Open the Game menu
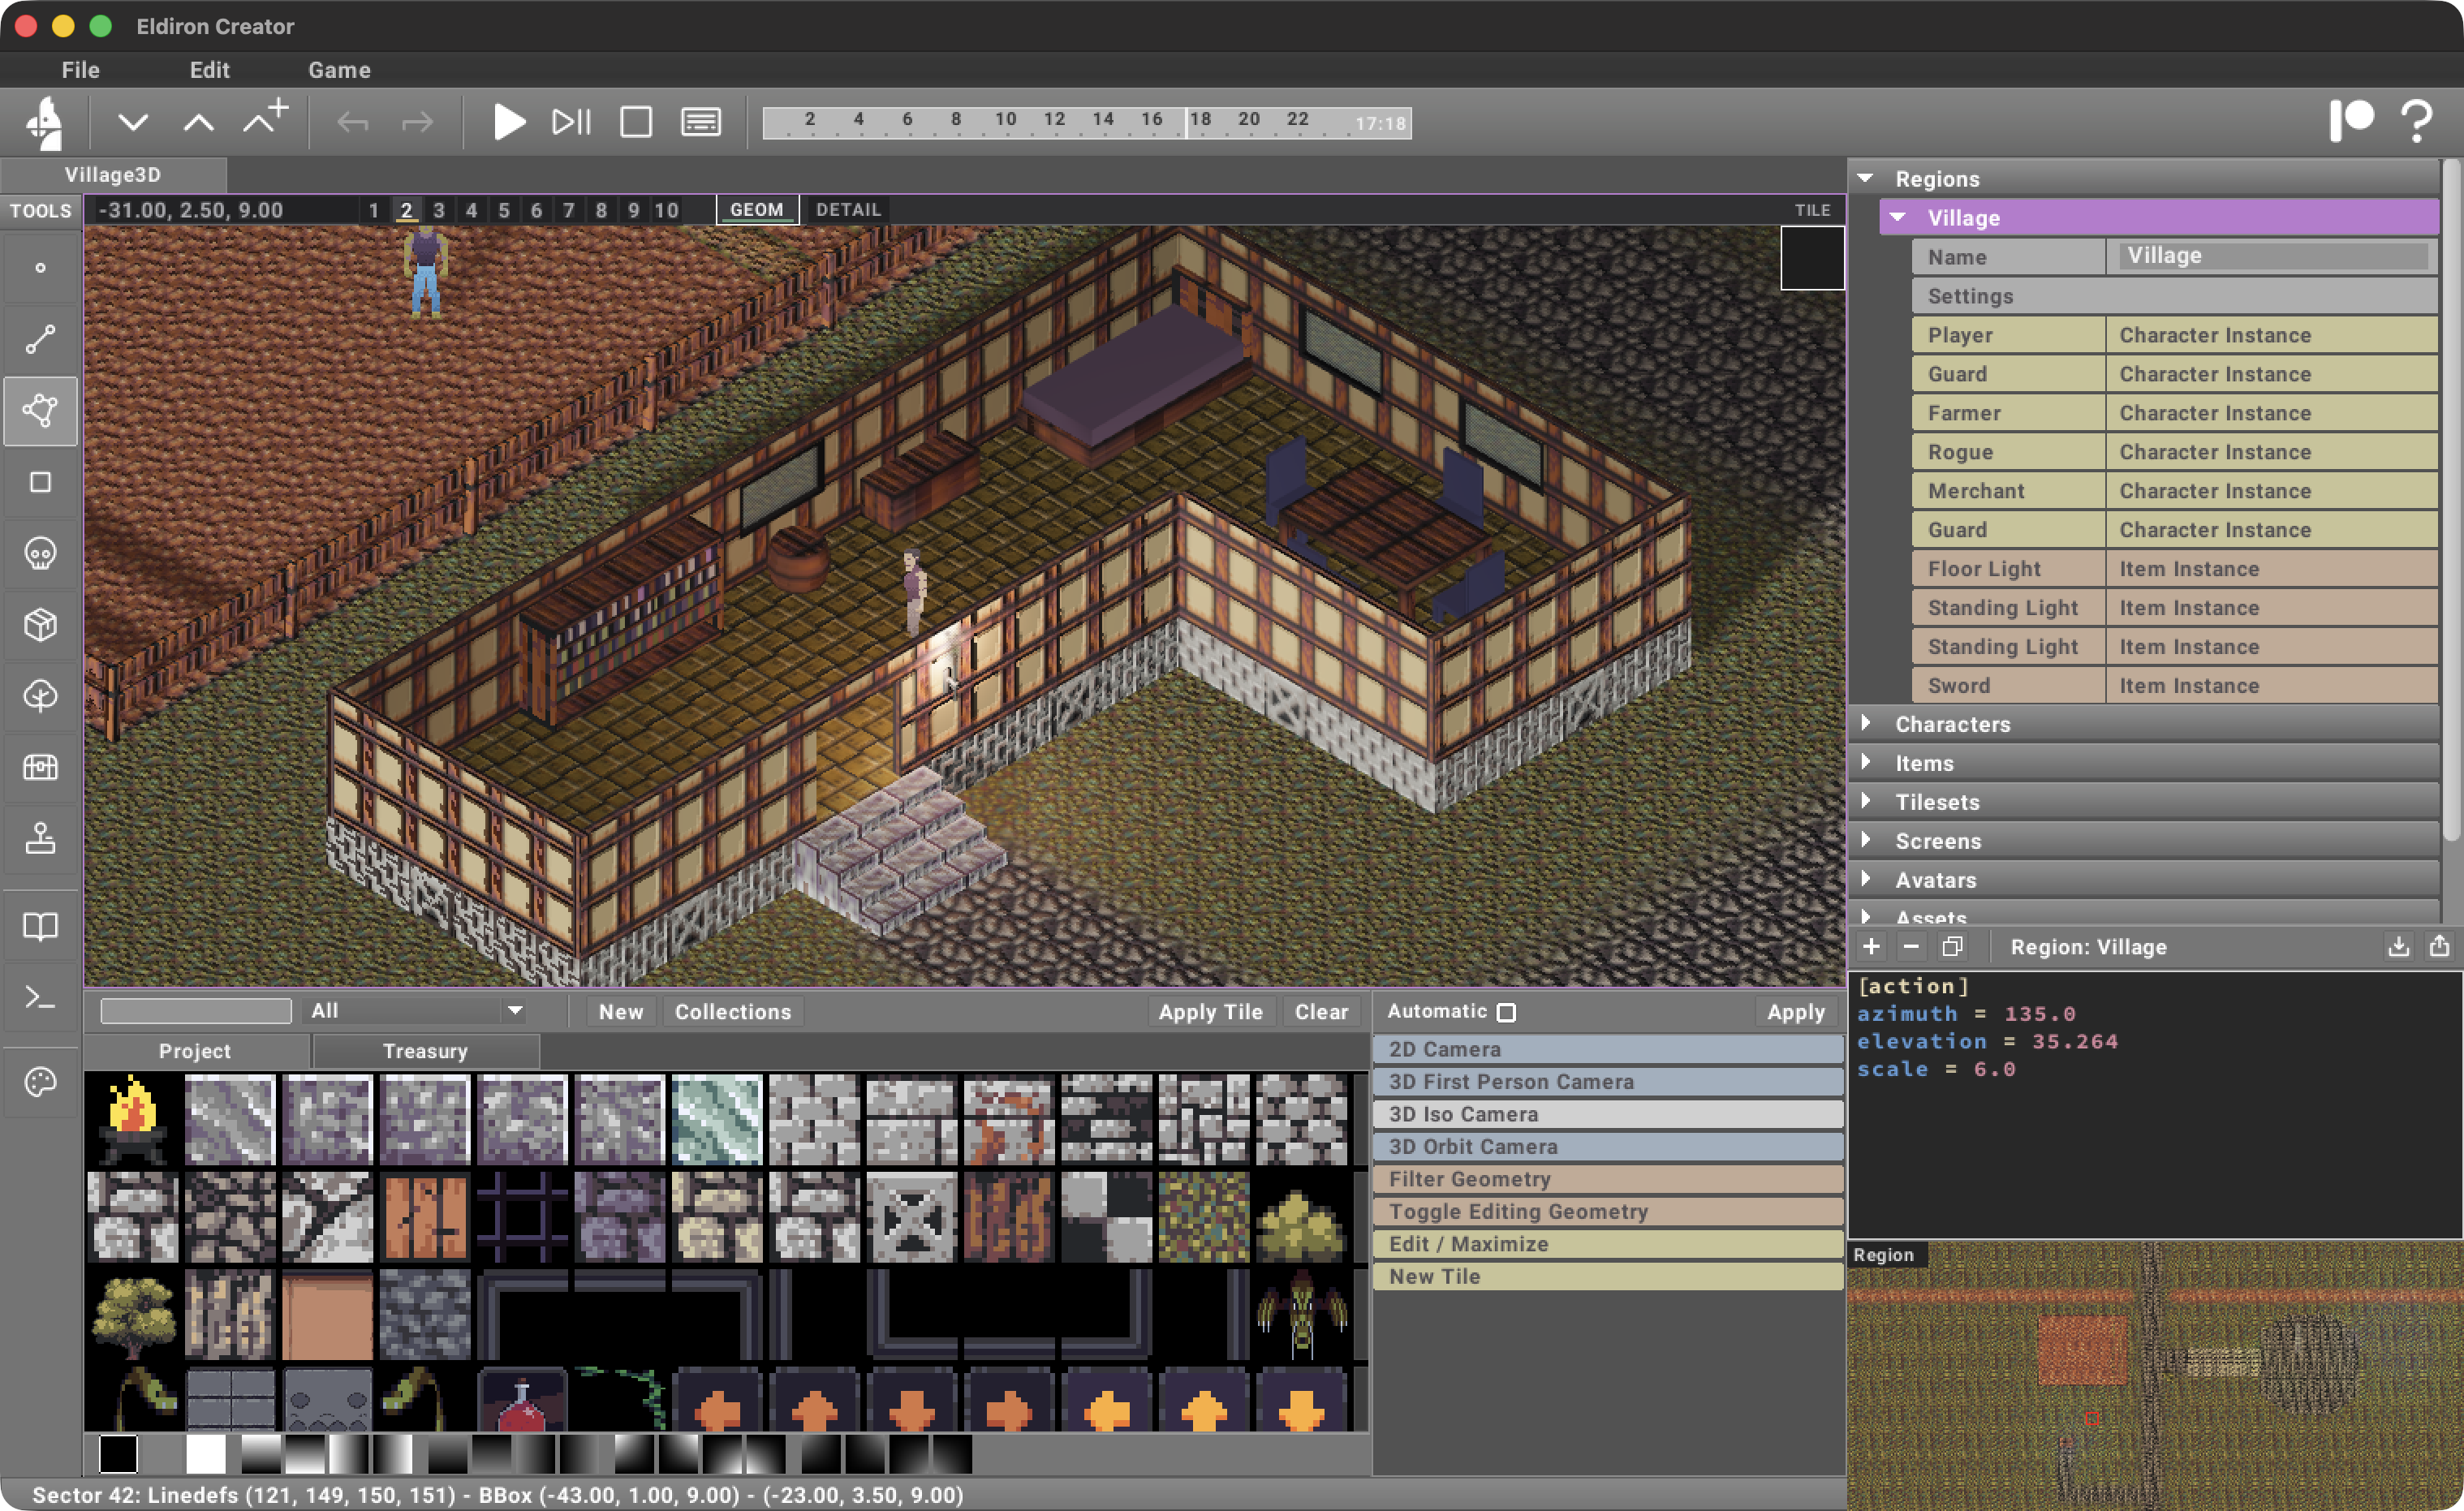 click(x=339, y=70)
